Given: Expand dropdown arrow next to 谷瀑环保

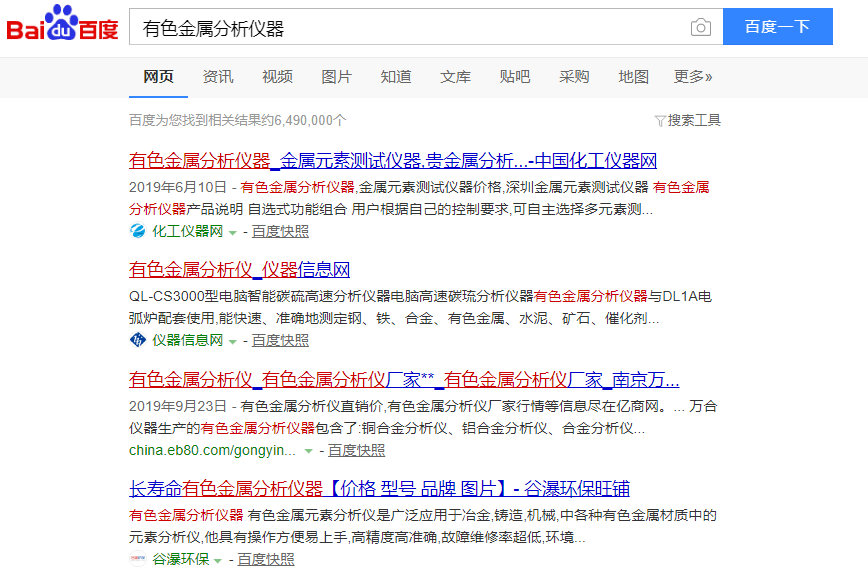Looking at the screenshot, I should tap(218, 561).
